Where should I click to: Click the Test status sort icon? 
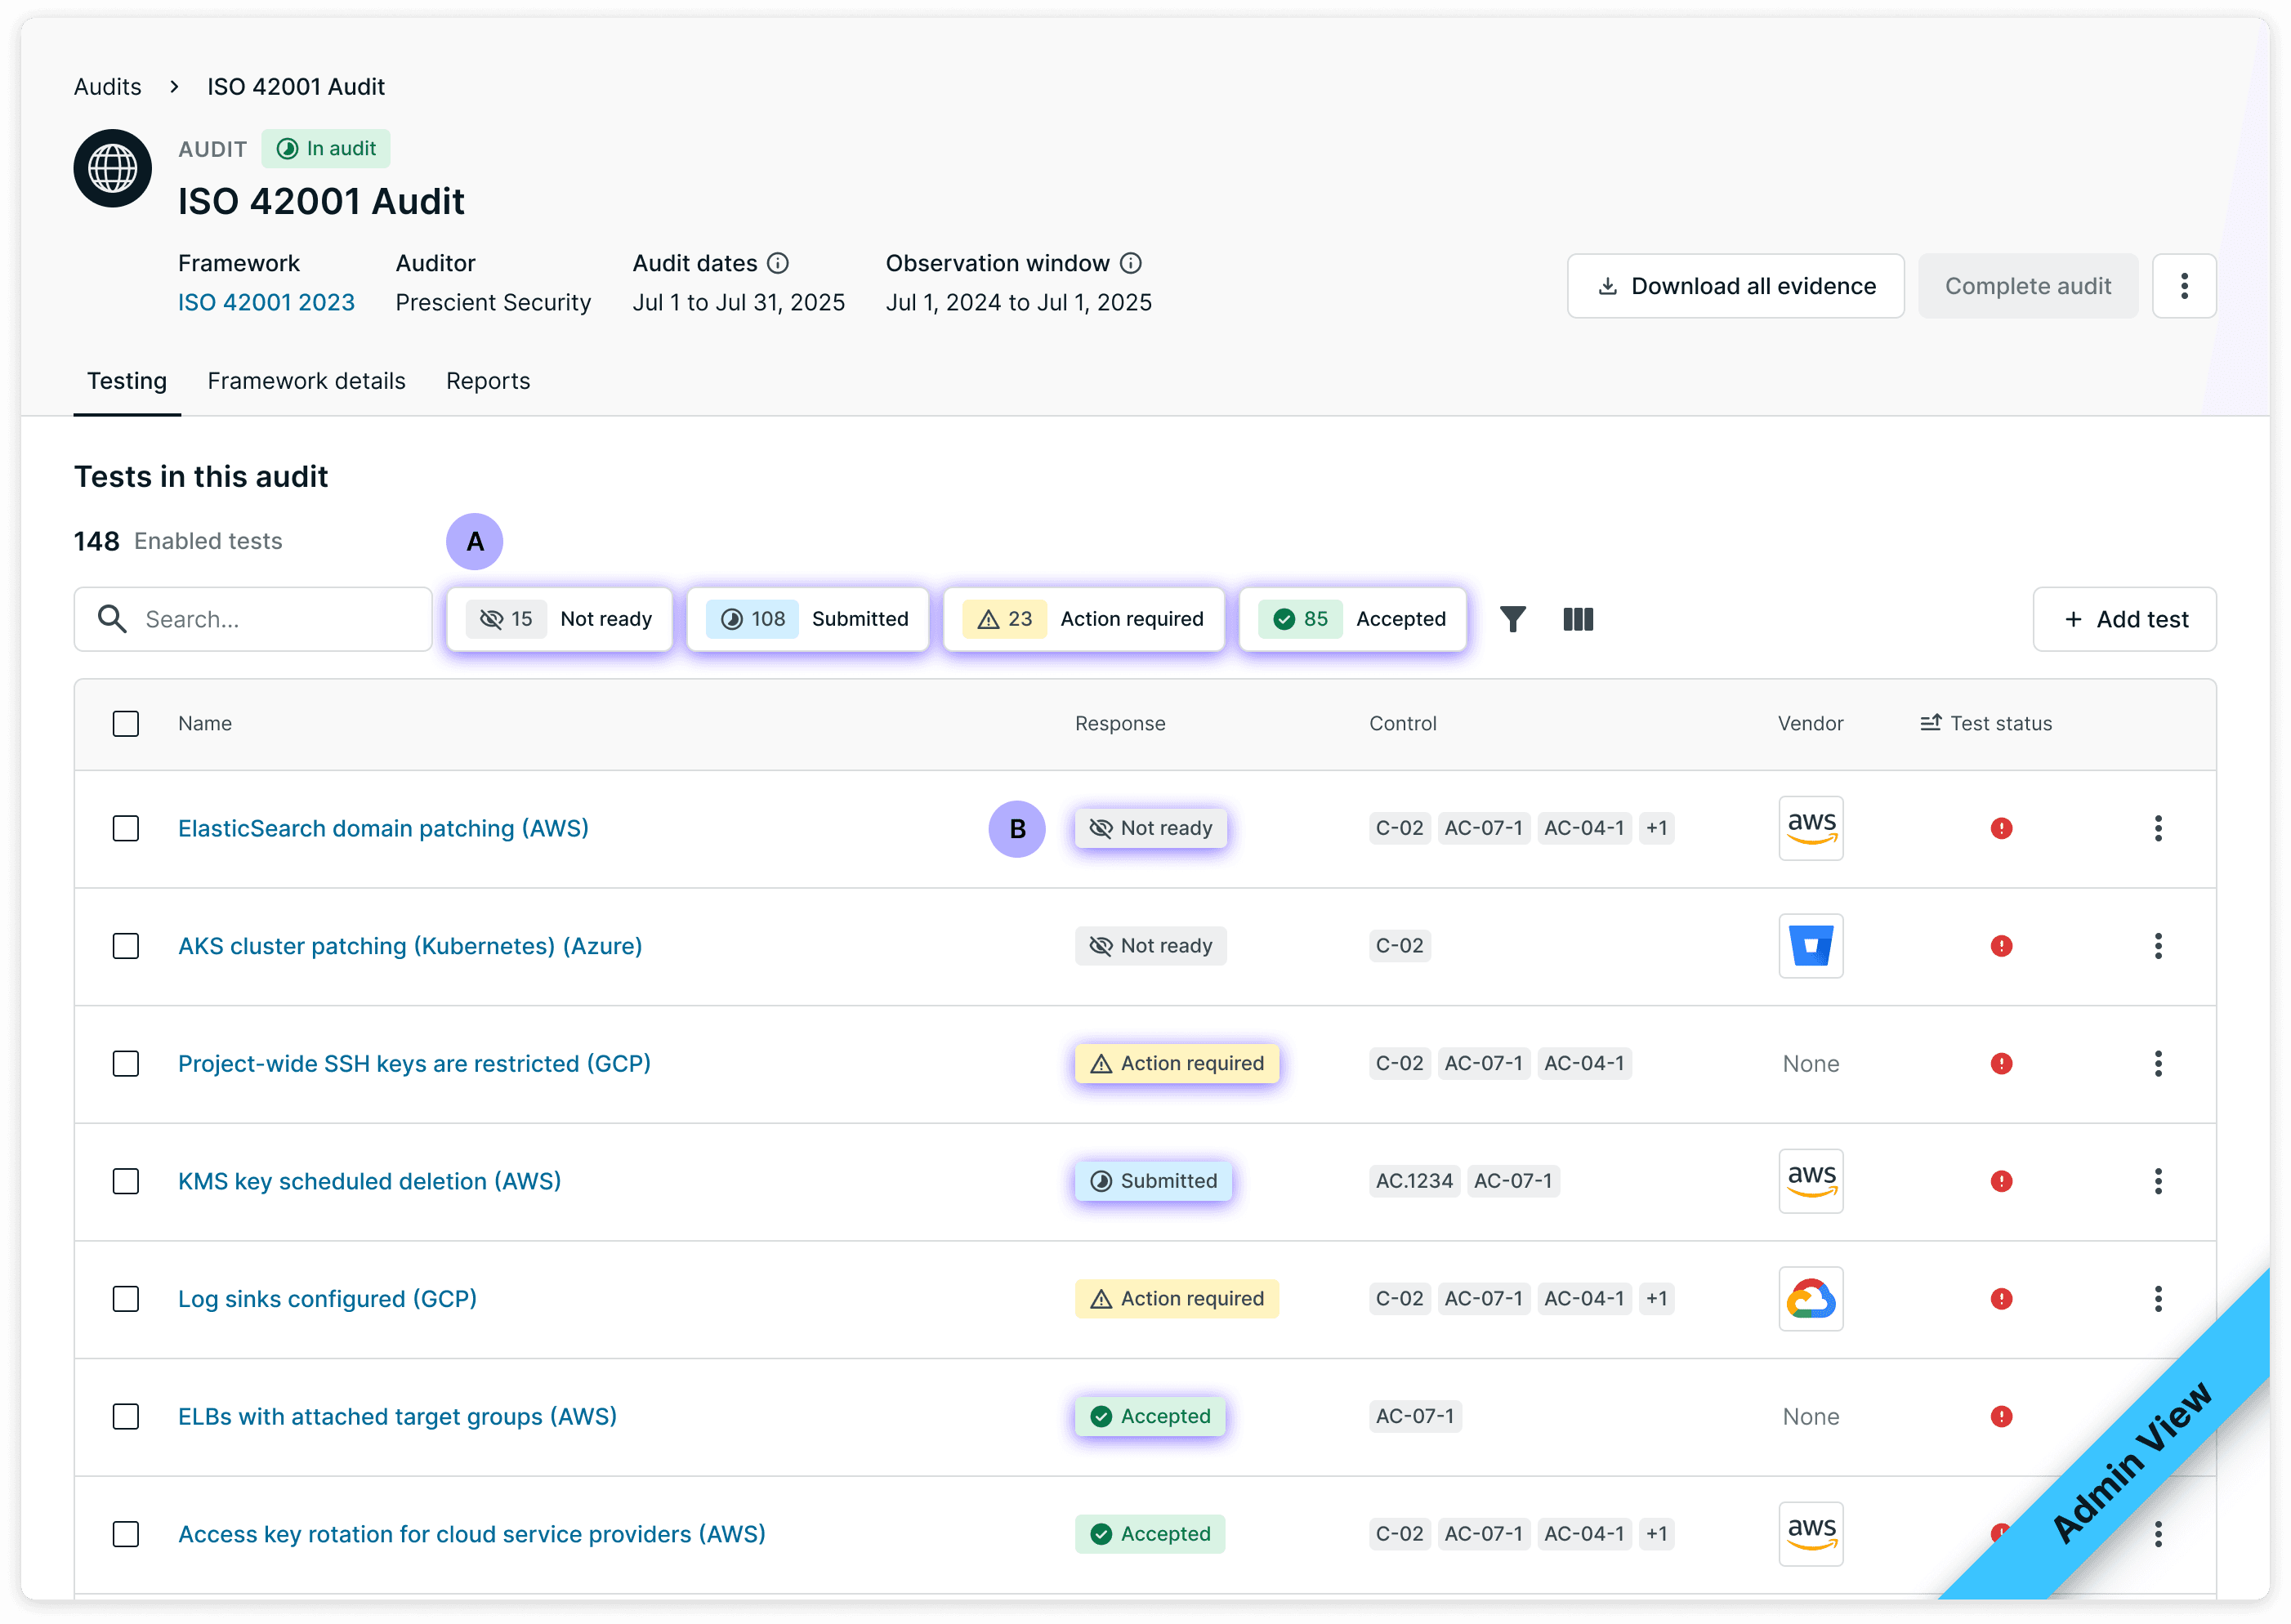tap(1930, 723)
